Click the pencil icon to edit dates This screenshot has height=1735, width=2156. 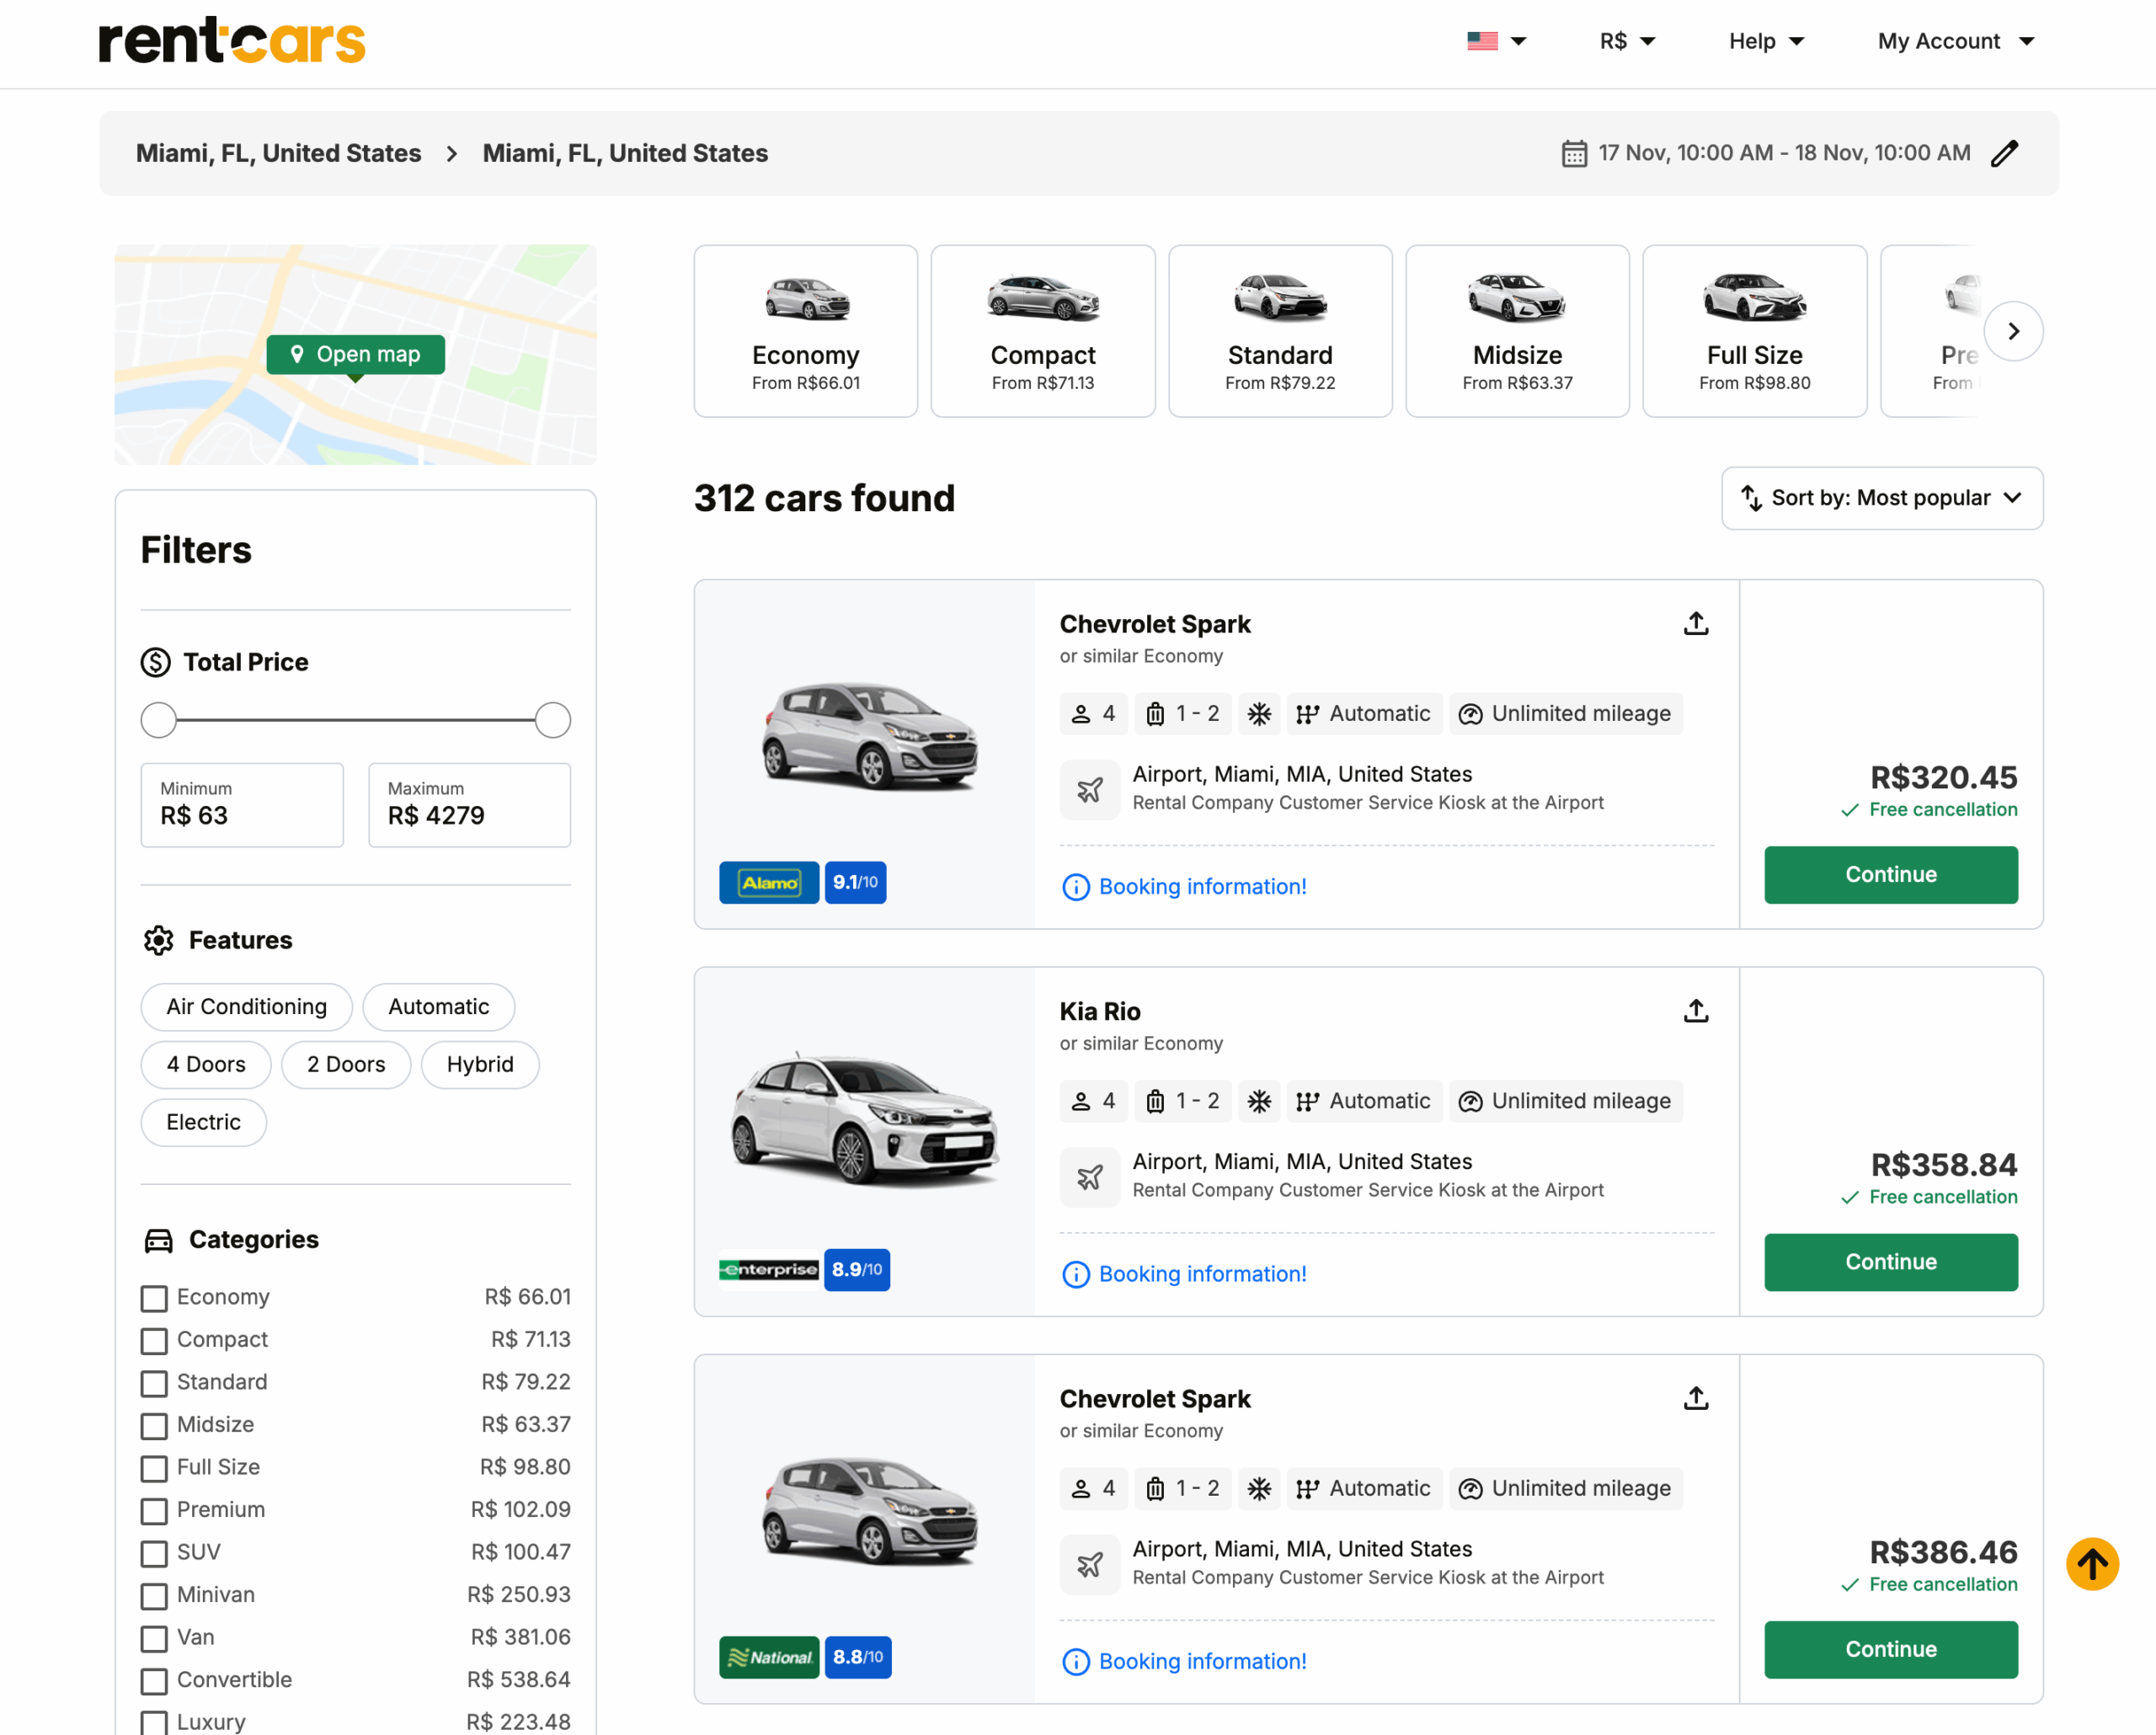coord(2006,153)
